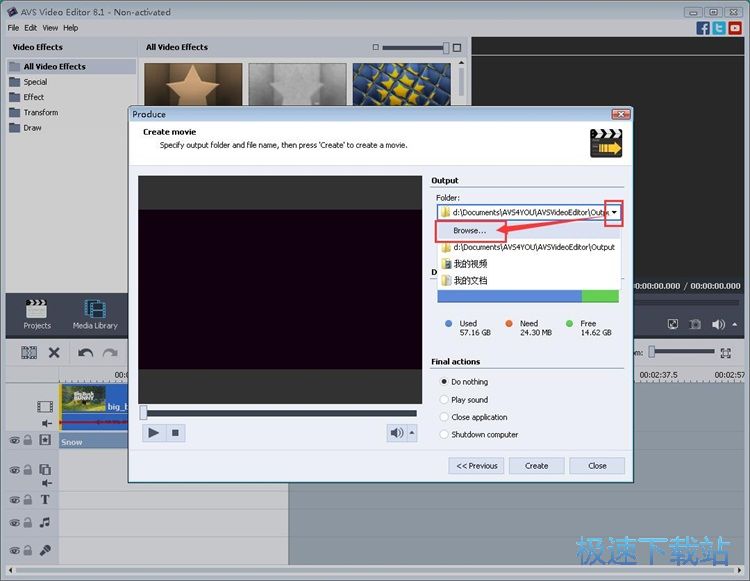Viewport: 750px width, 581px height.
Task: Select the Shutdown computer radio option
Action: click(x=443, y=434)
